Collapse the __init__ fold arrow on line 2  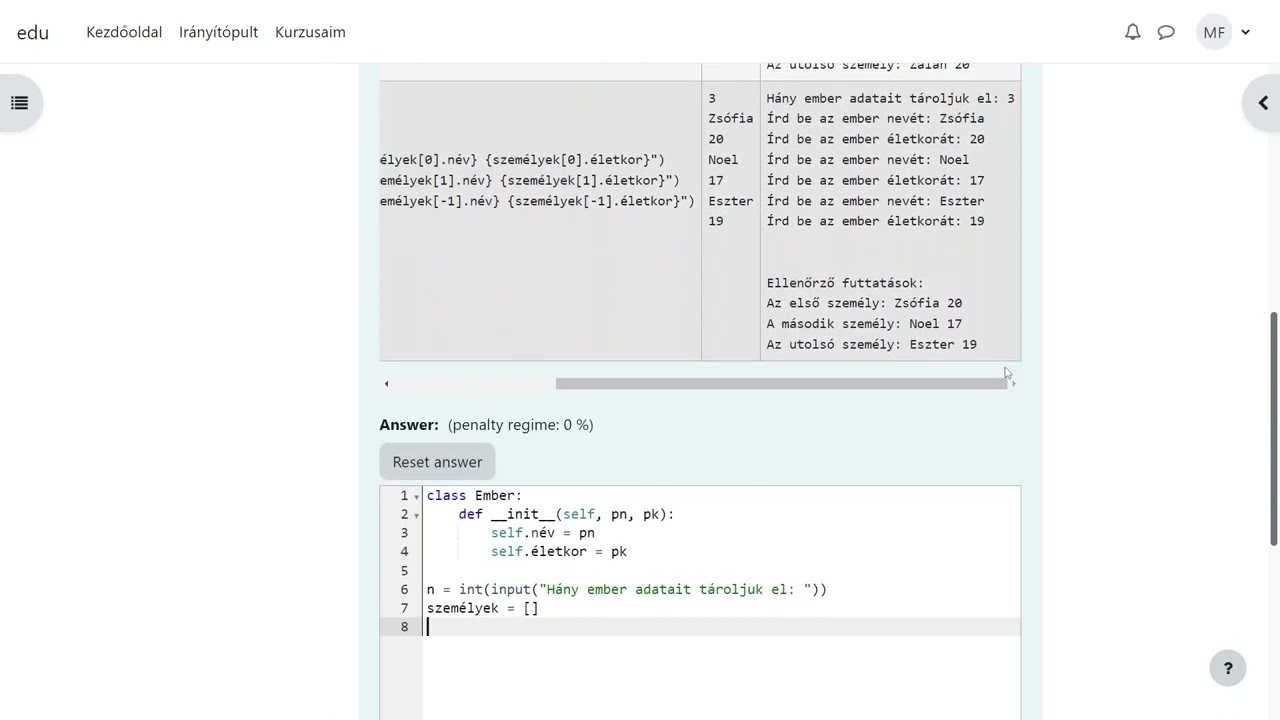point(417,515)
